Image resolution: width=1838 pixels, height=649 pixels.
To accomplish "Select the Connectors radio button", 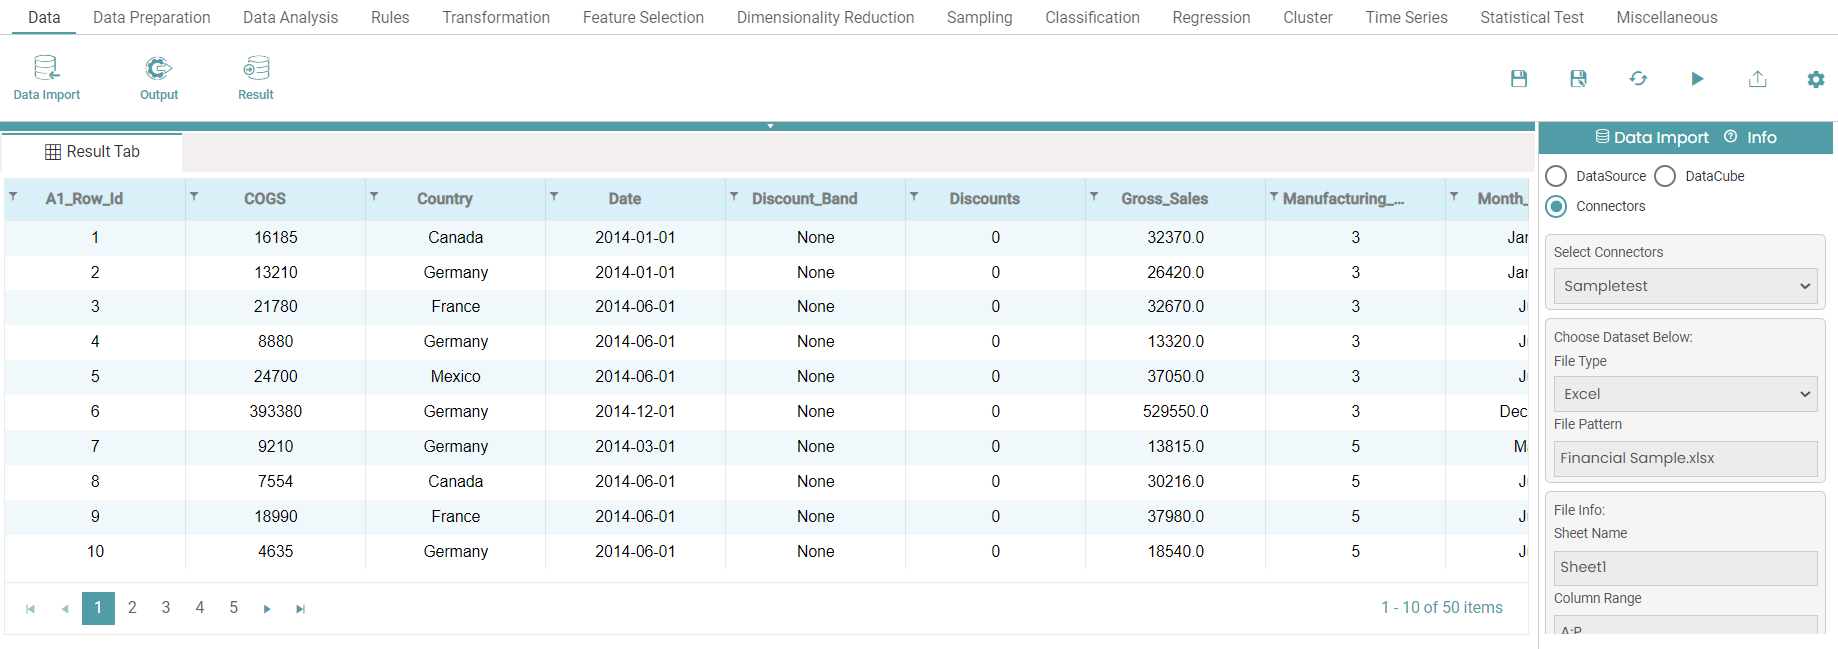I will tap(1556, 206).
